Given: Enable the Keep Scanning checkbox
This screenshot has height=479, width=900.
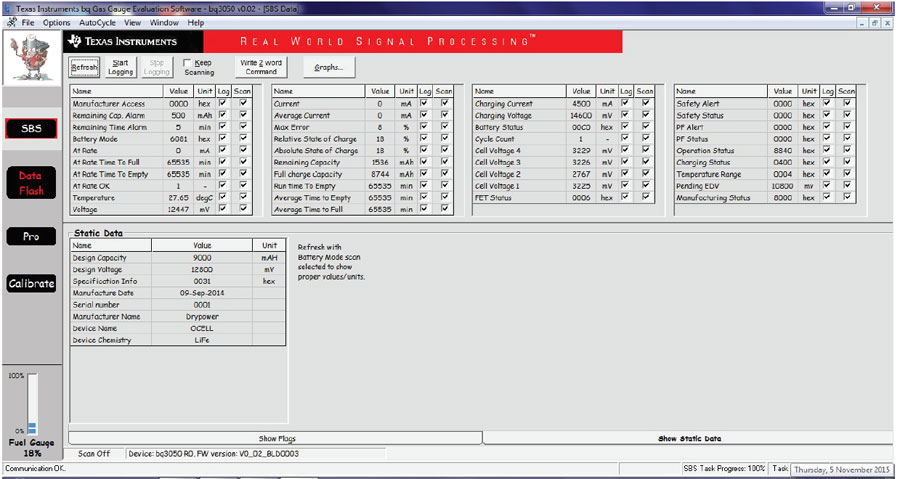Looking at the screenshot, I should (187, 63).
